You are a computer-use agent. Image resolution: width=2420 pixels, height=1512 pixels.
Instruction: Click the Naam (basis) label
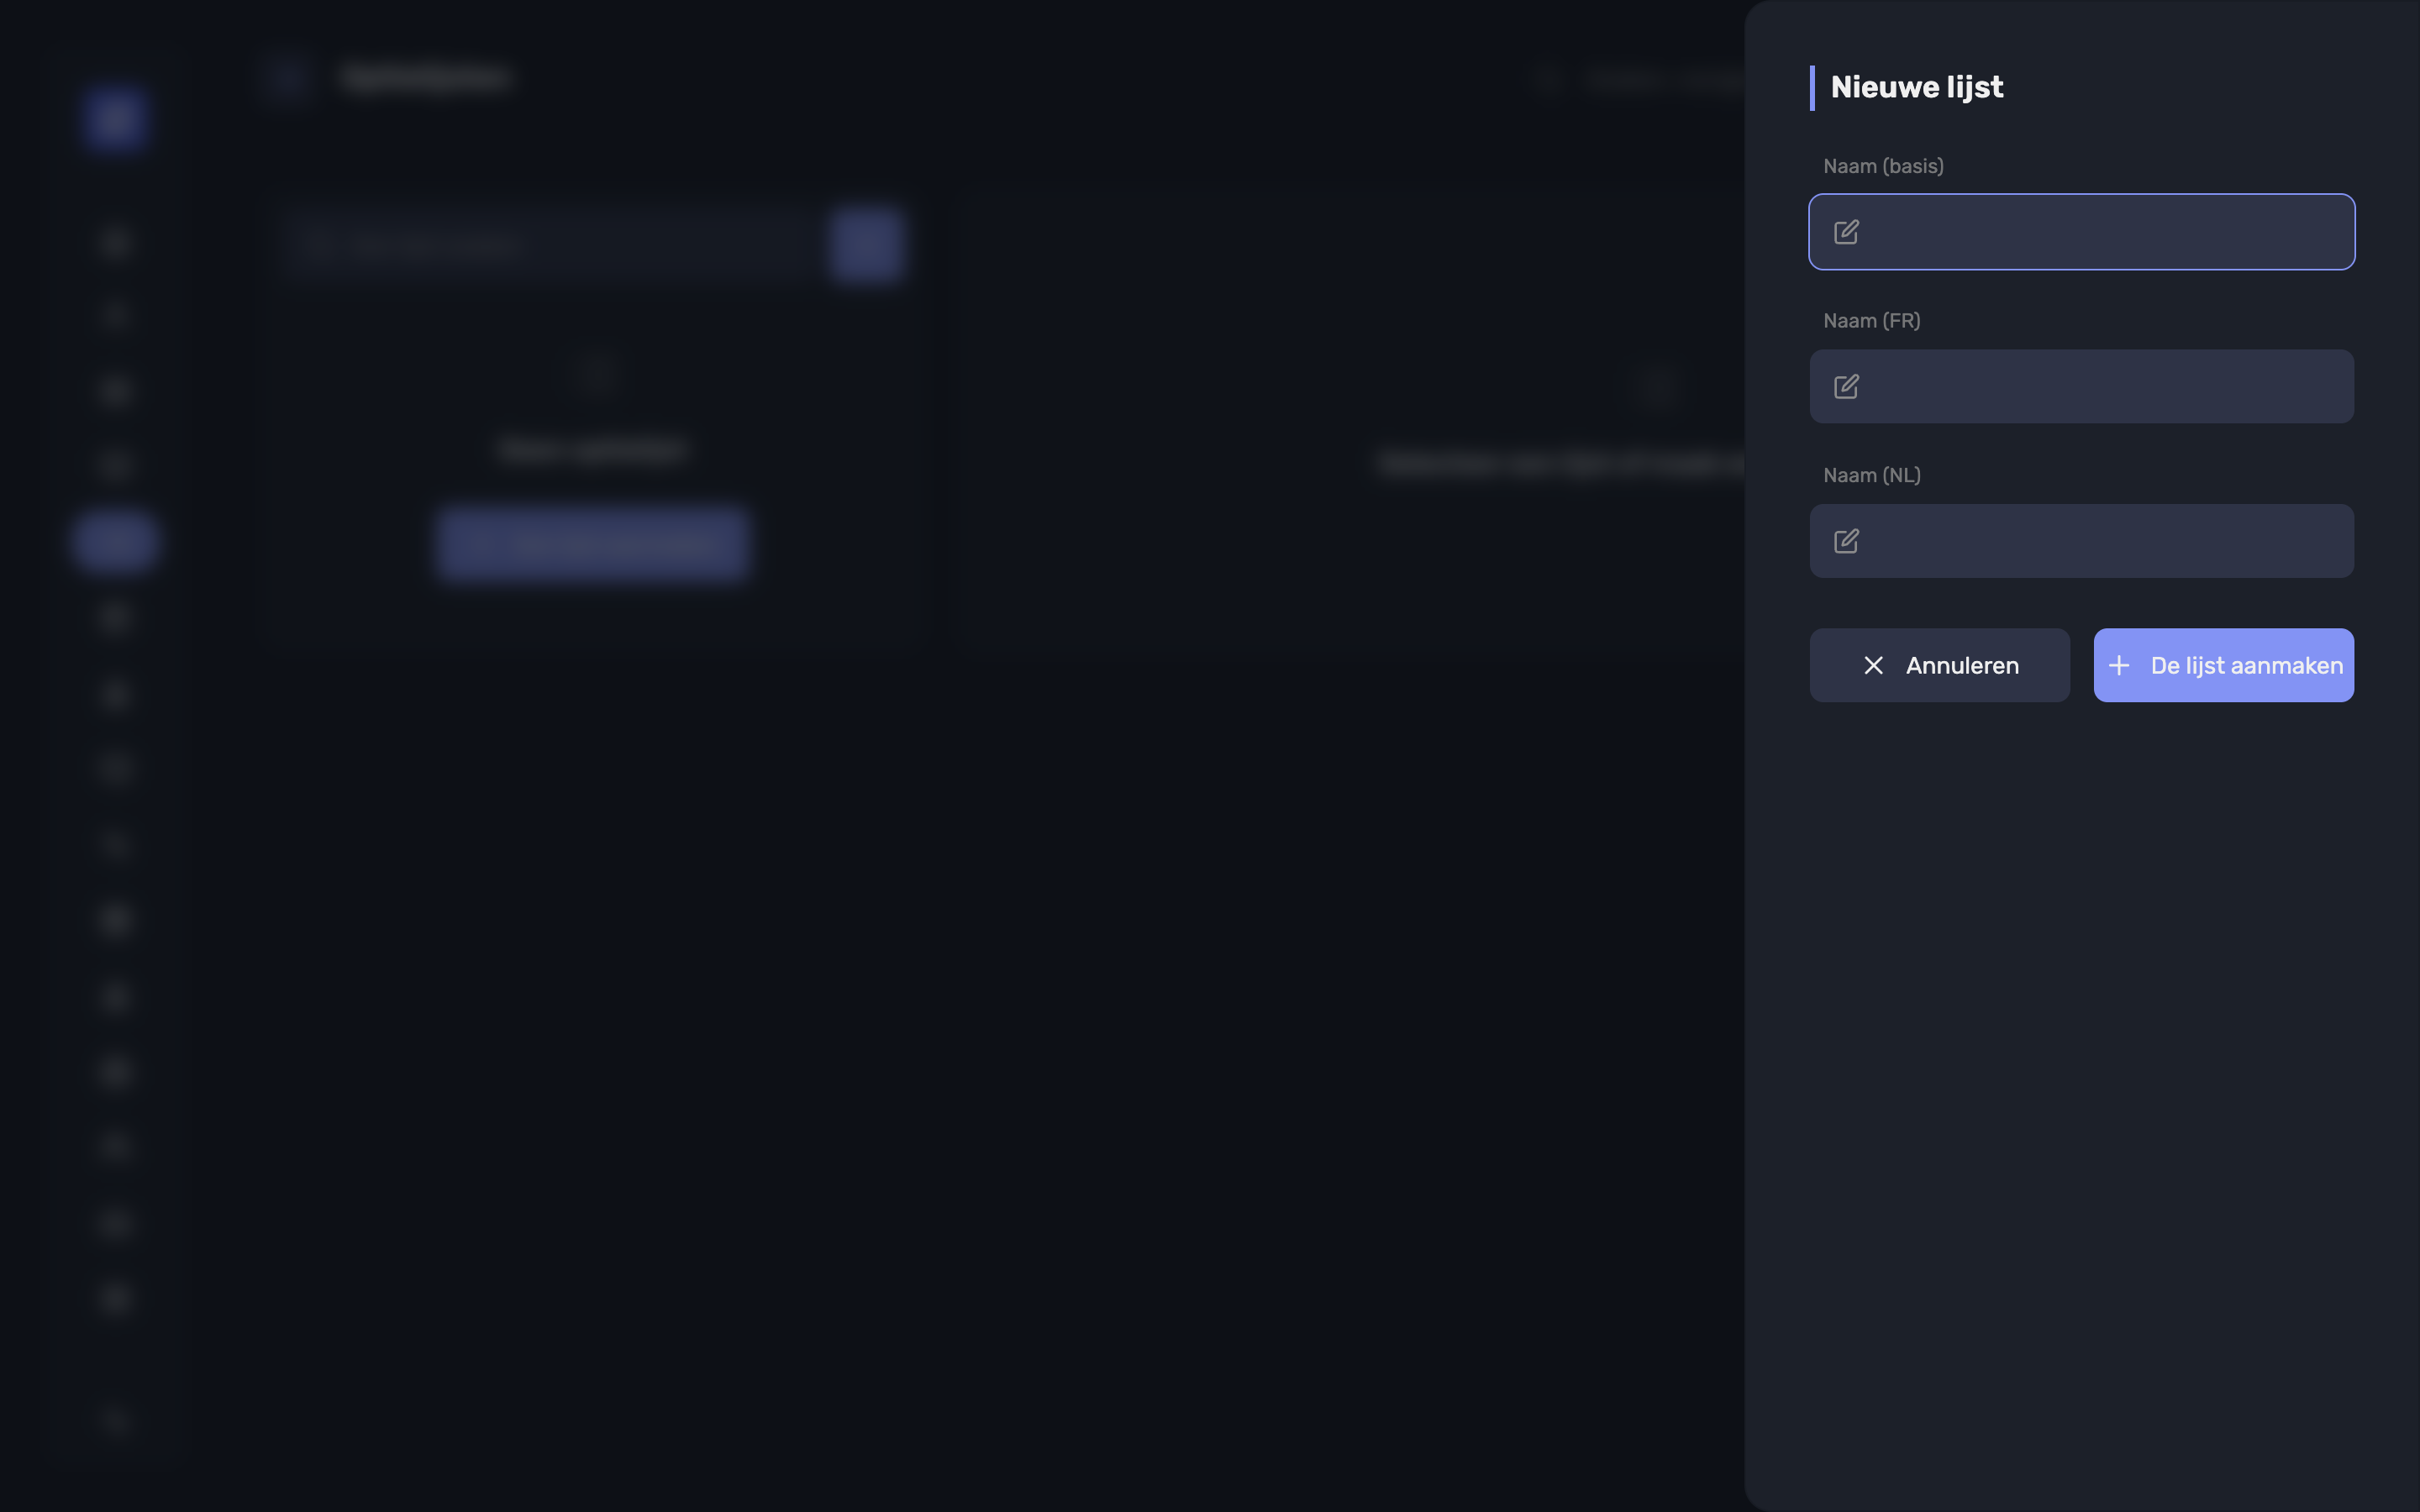pos(1883,166)
